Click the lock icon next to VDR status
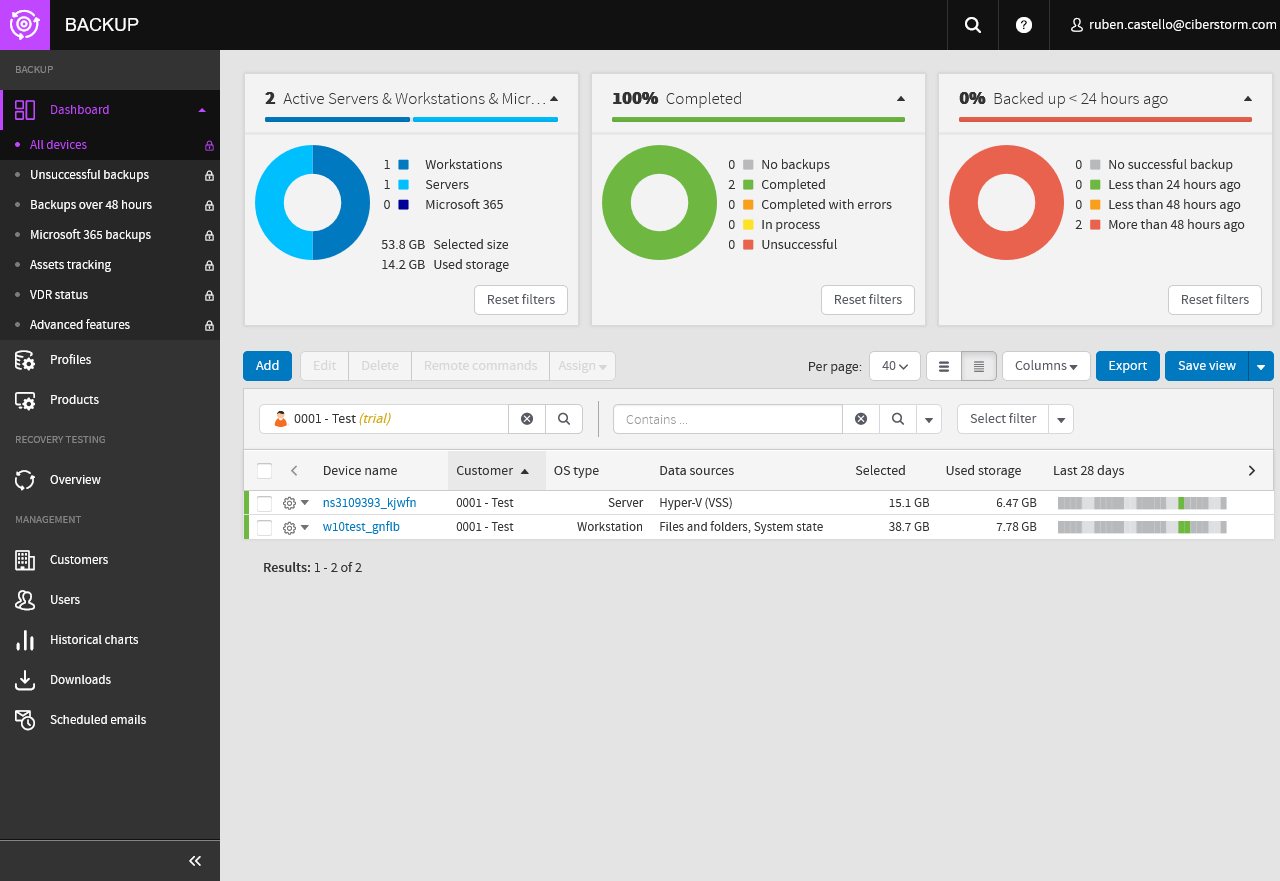Screen dimensions: 1280x881 click(209, 295)
